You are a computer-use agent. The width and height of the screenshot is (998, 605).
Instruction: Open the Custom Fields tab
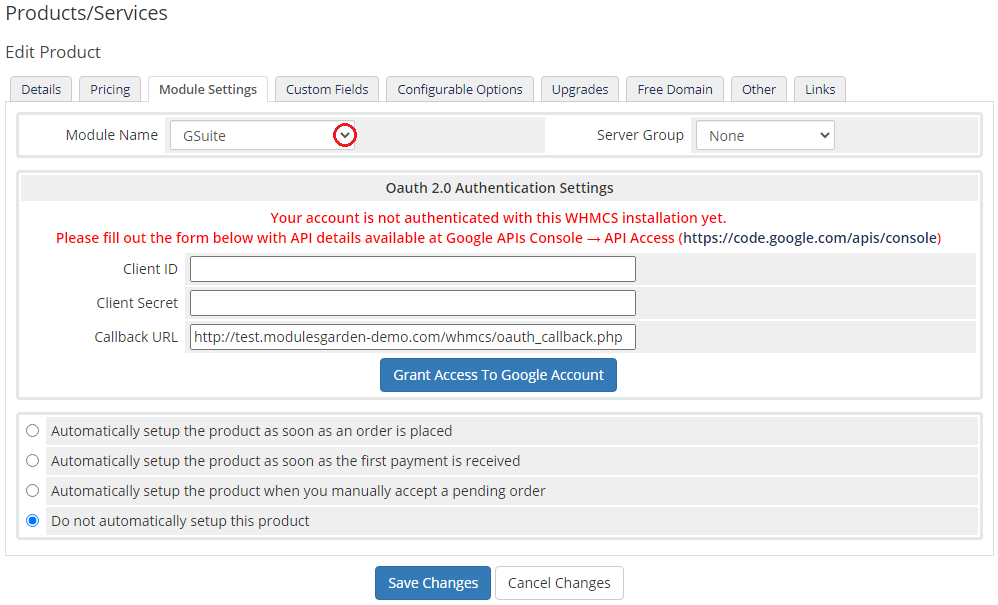[327, 89]
